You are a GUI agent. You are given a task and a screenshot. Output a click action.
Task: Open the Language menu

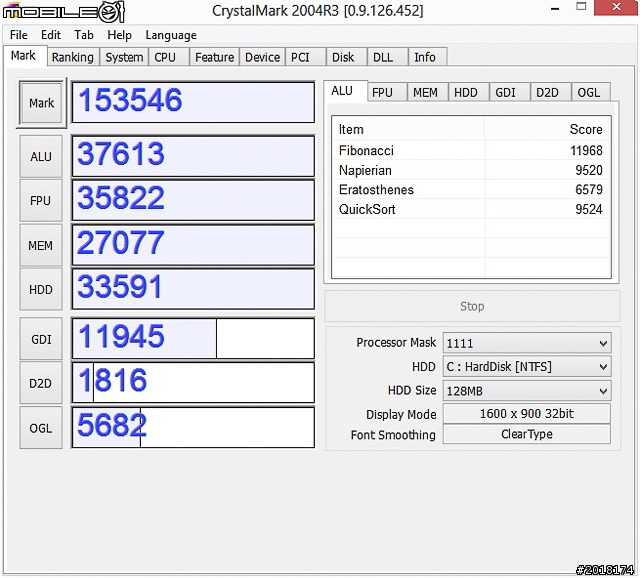coord(171,35)
